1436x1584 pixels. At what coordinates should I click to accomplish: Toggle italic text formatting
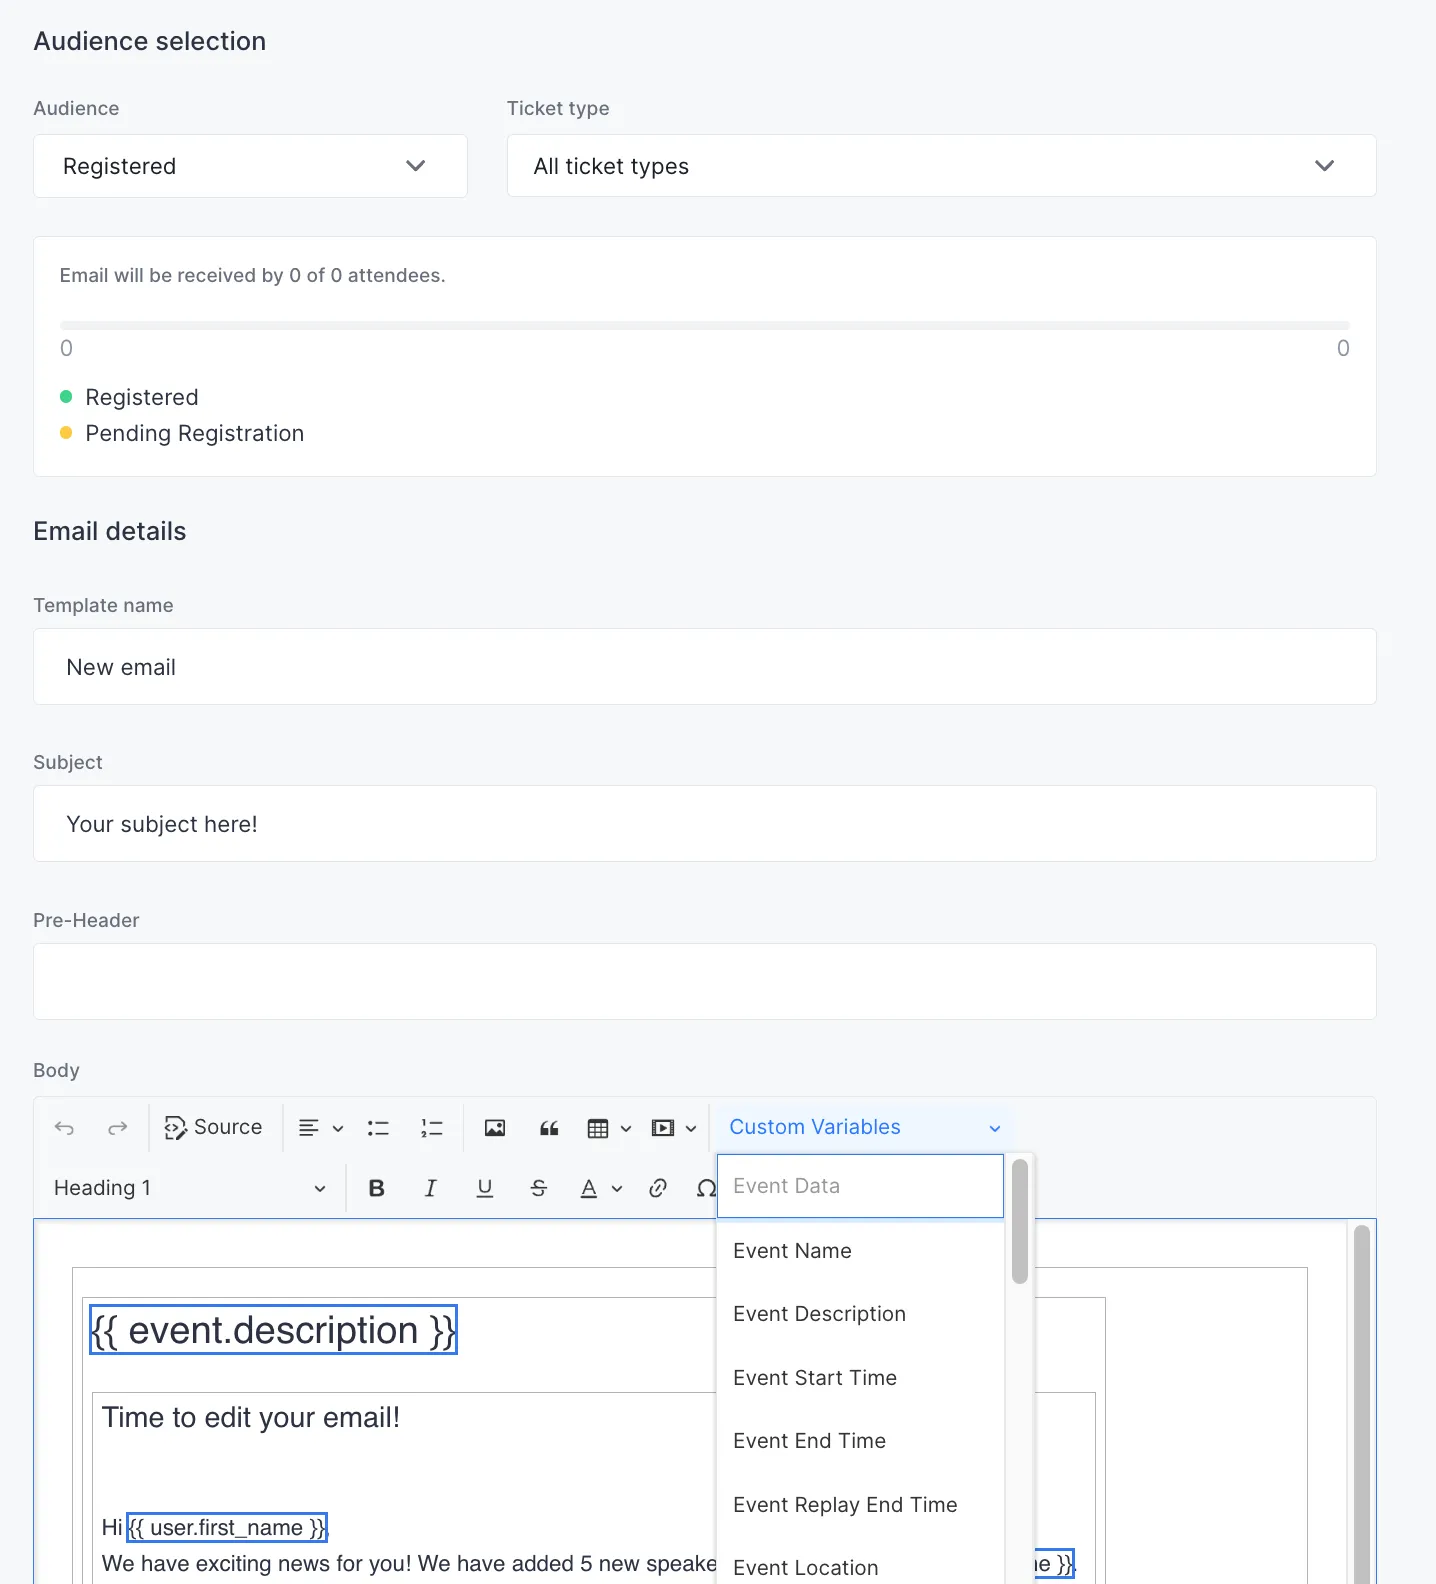431,1188
